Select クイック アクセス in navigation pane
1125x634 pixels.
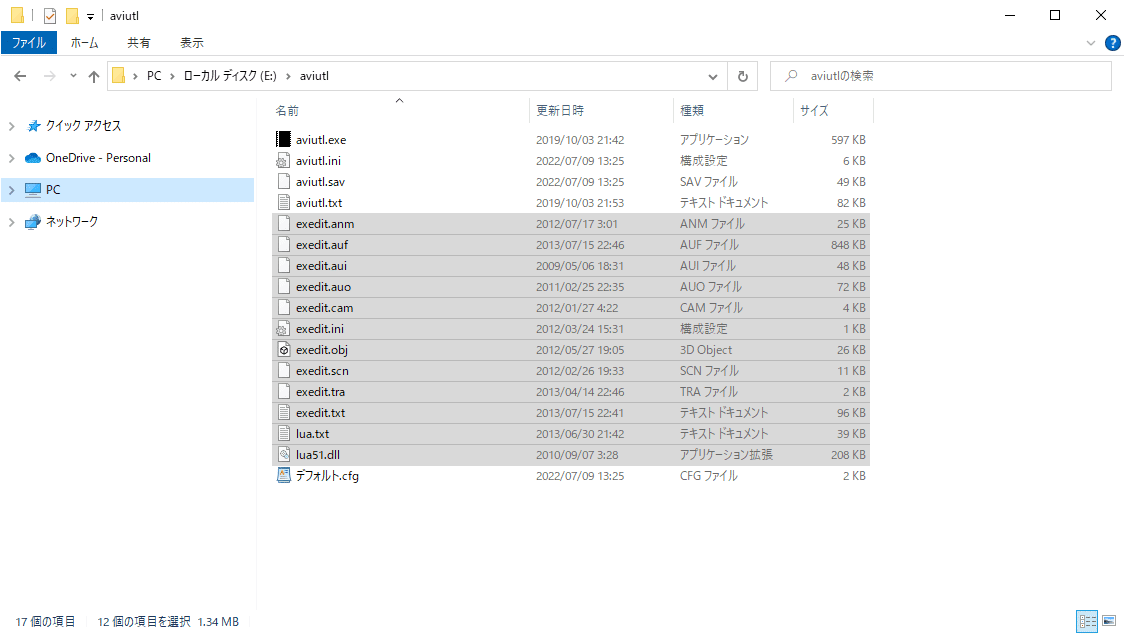pos(83,126)
